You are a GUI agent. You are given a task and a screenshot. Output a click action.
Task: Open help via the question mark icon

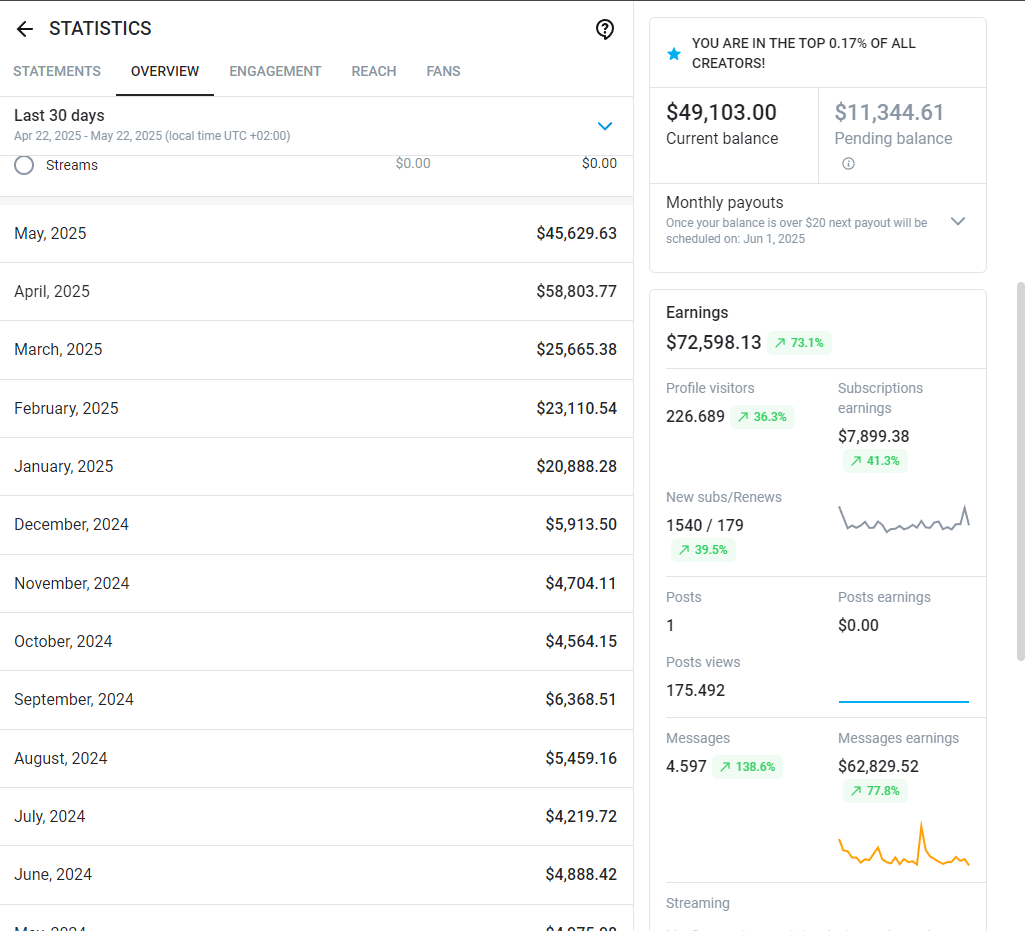click(x=605, y=29)
